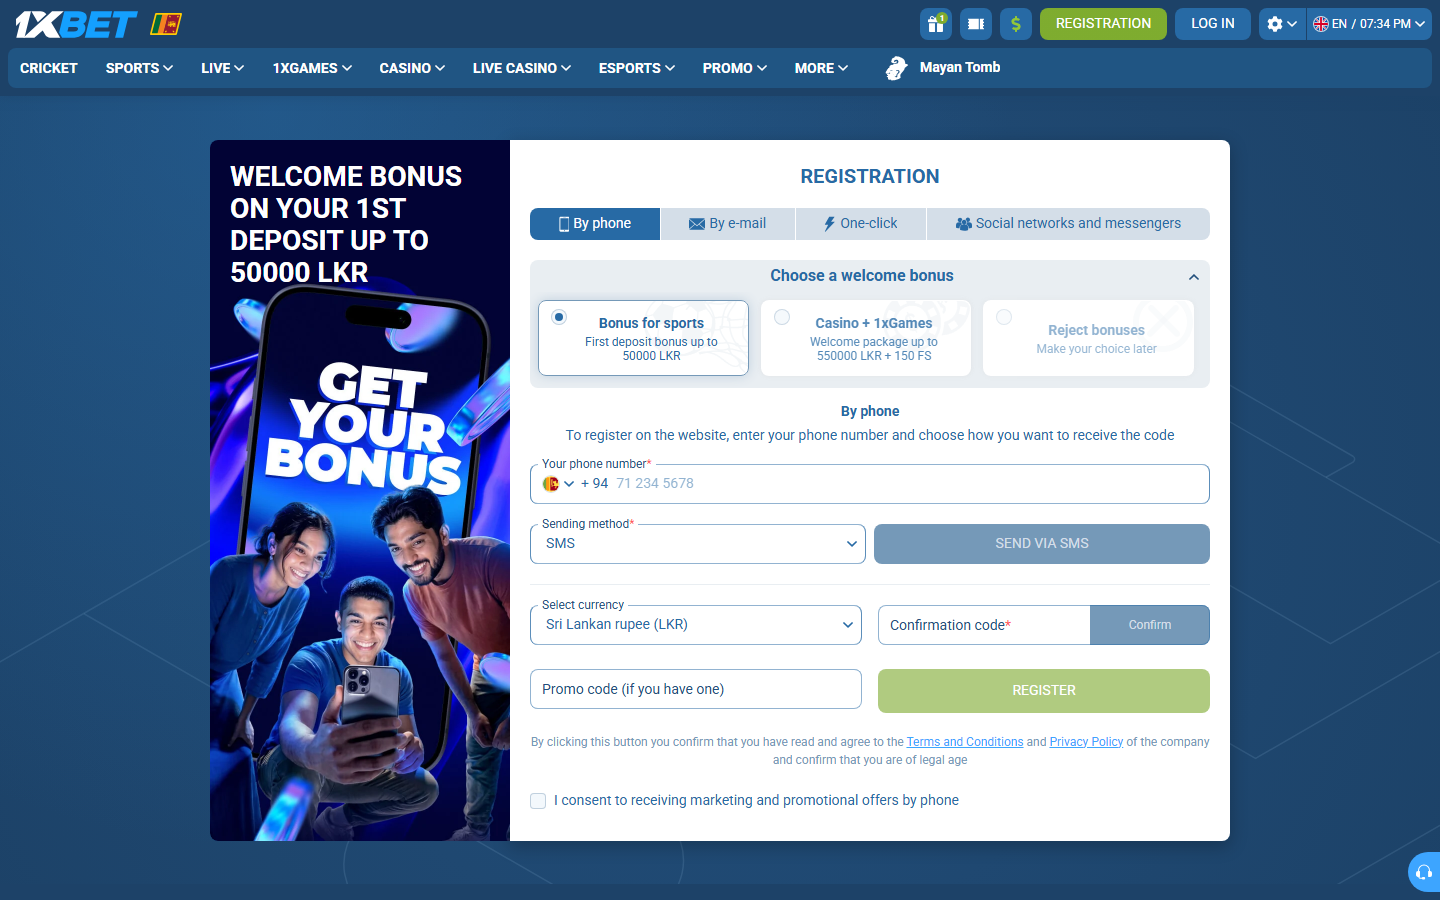This screenshot has width=1440, height=900.
Task: Open the Privacy Policy link
Action: point(1086,742)
